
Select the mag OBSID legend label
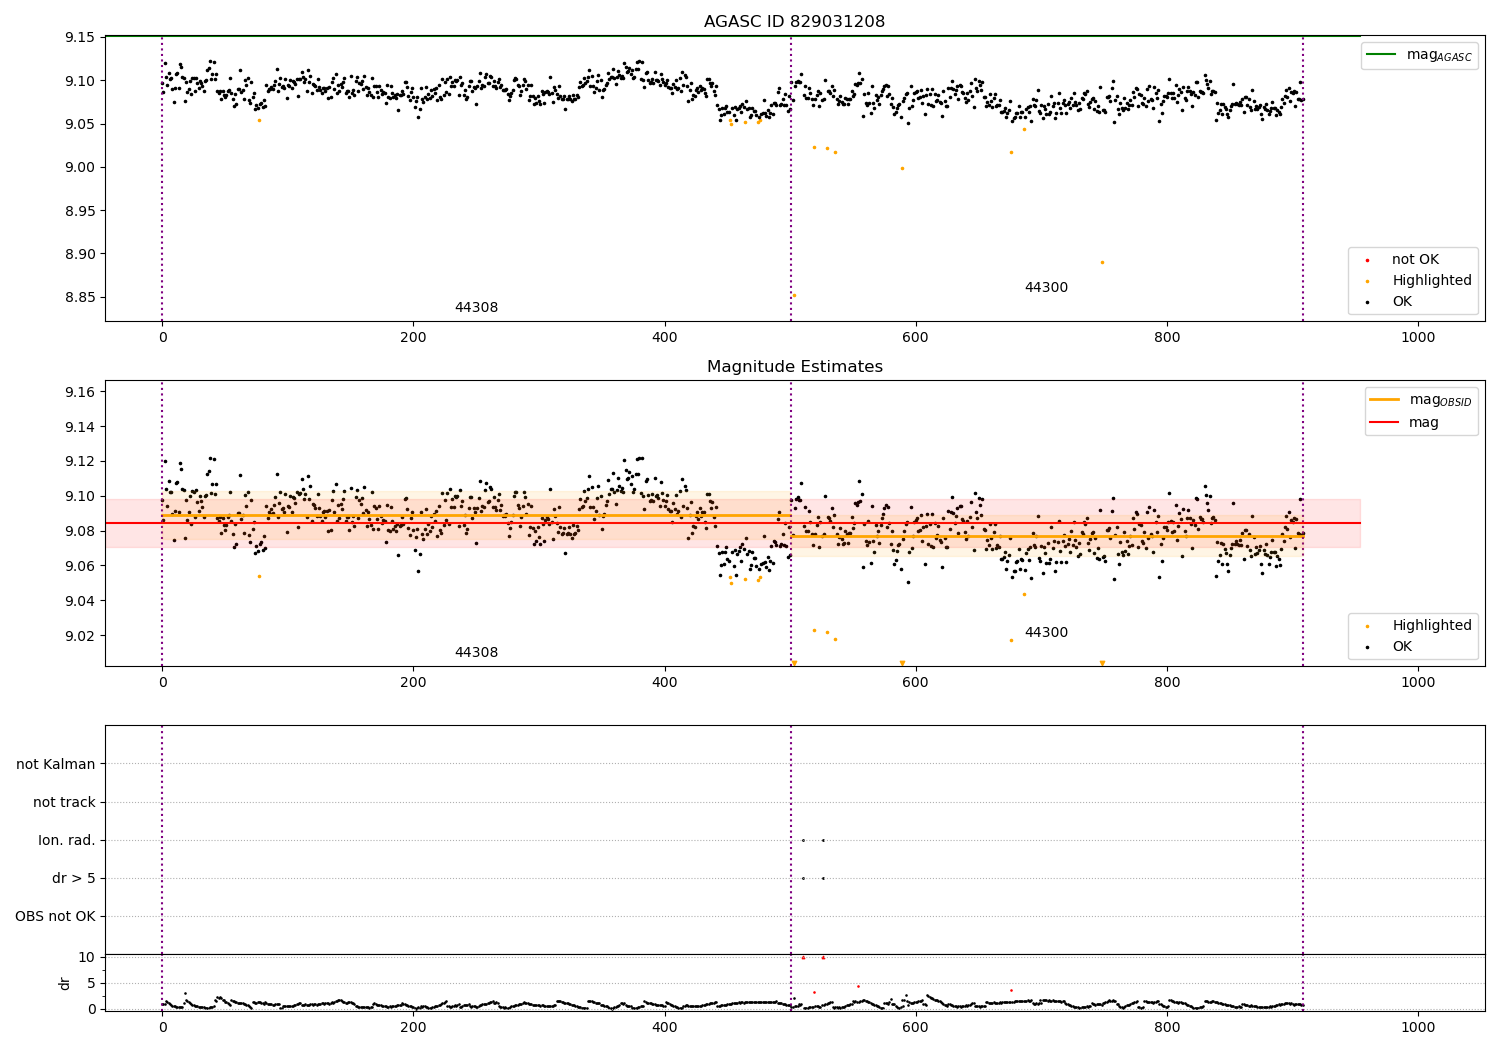click(1441, 400)
